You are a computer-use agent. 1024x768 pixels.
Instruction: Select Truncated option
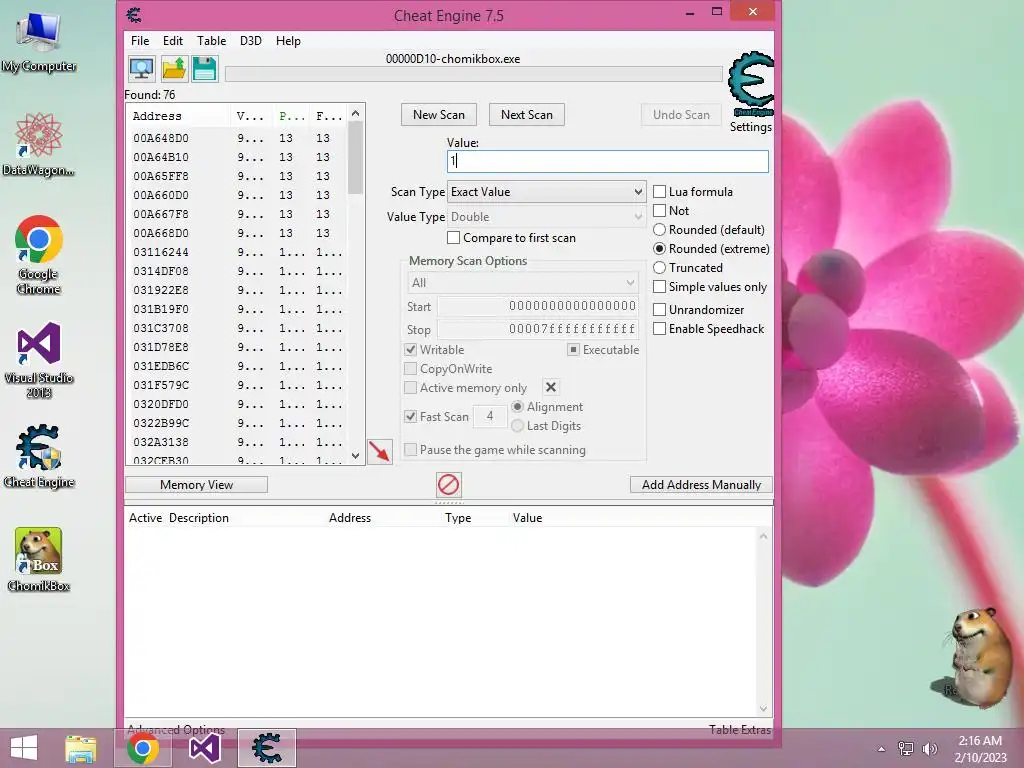tap(660, 267)
